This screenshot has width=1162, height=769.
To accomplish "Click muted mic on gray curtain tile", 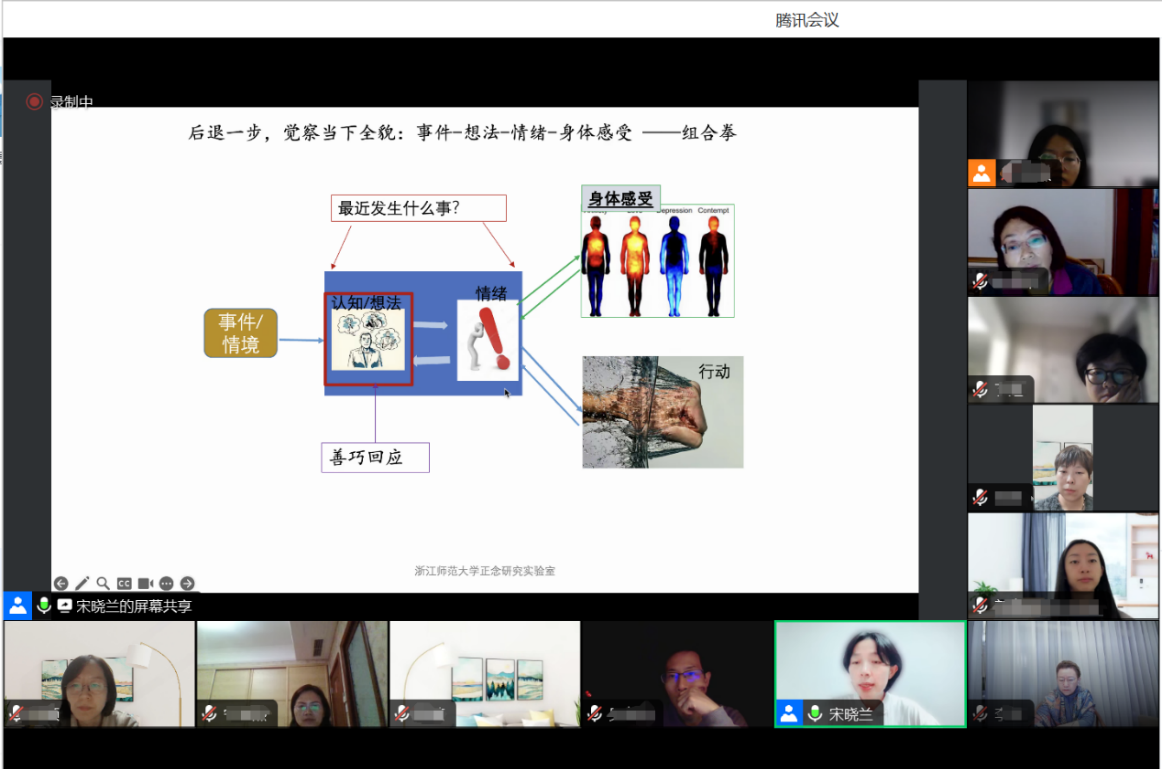I will 980,713.
